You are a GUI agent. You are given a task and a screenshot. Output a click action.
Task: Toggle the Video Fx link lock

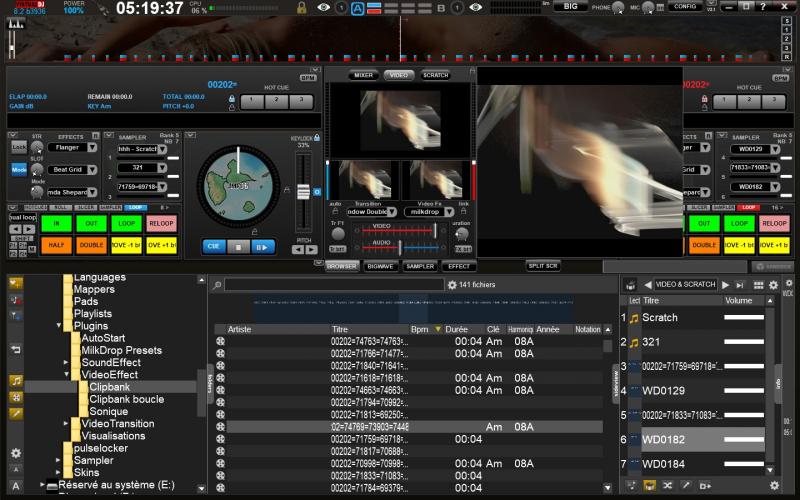(463, 211)
